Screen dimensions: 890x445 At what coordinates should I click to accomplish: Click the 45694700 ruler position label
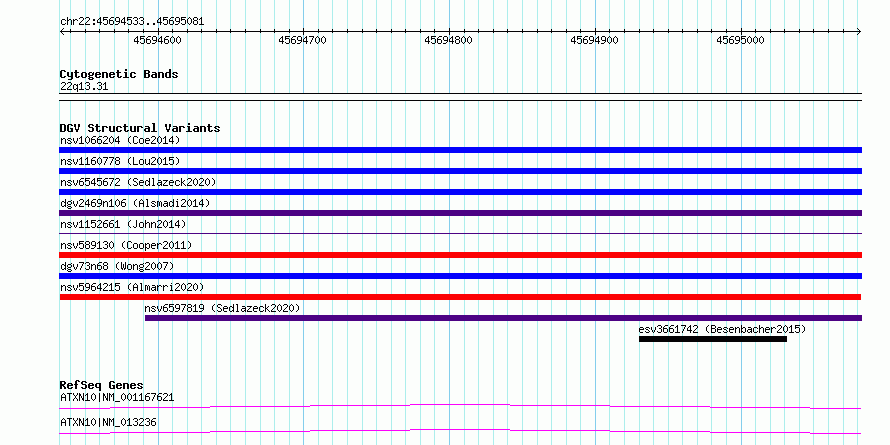[303, 40]
